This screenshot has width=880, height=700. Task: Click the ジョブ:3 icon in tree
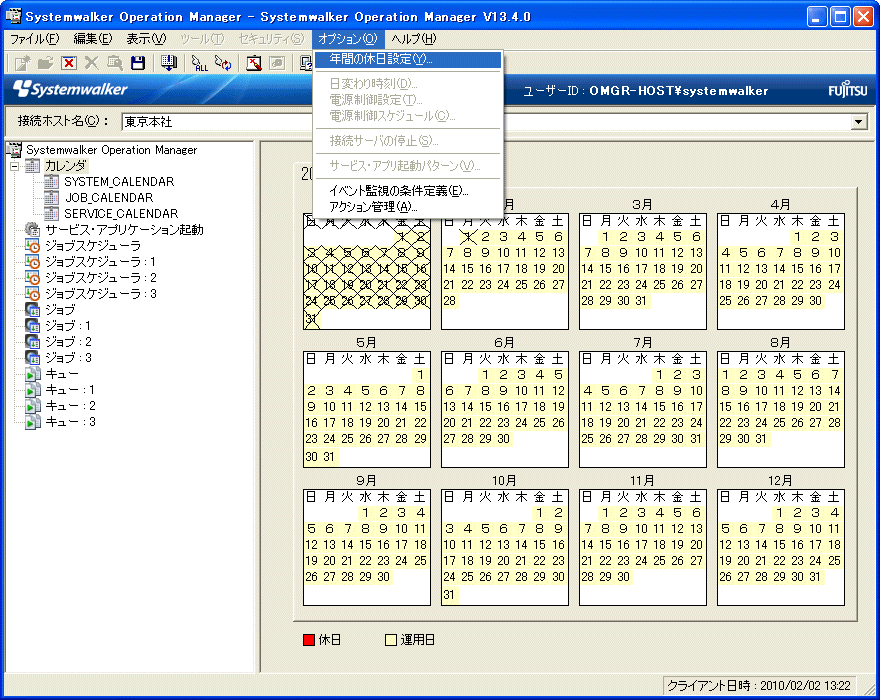coord(33,358)
